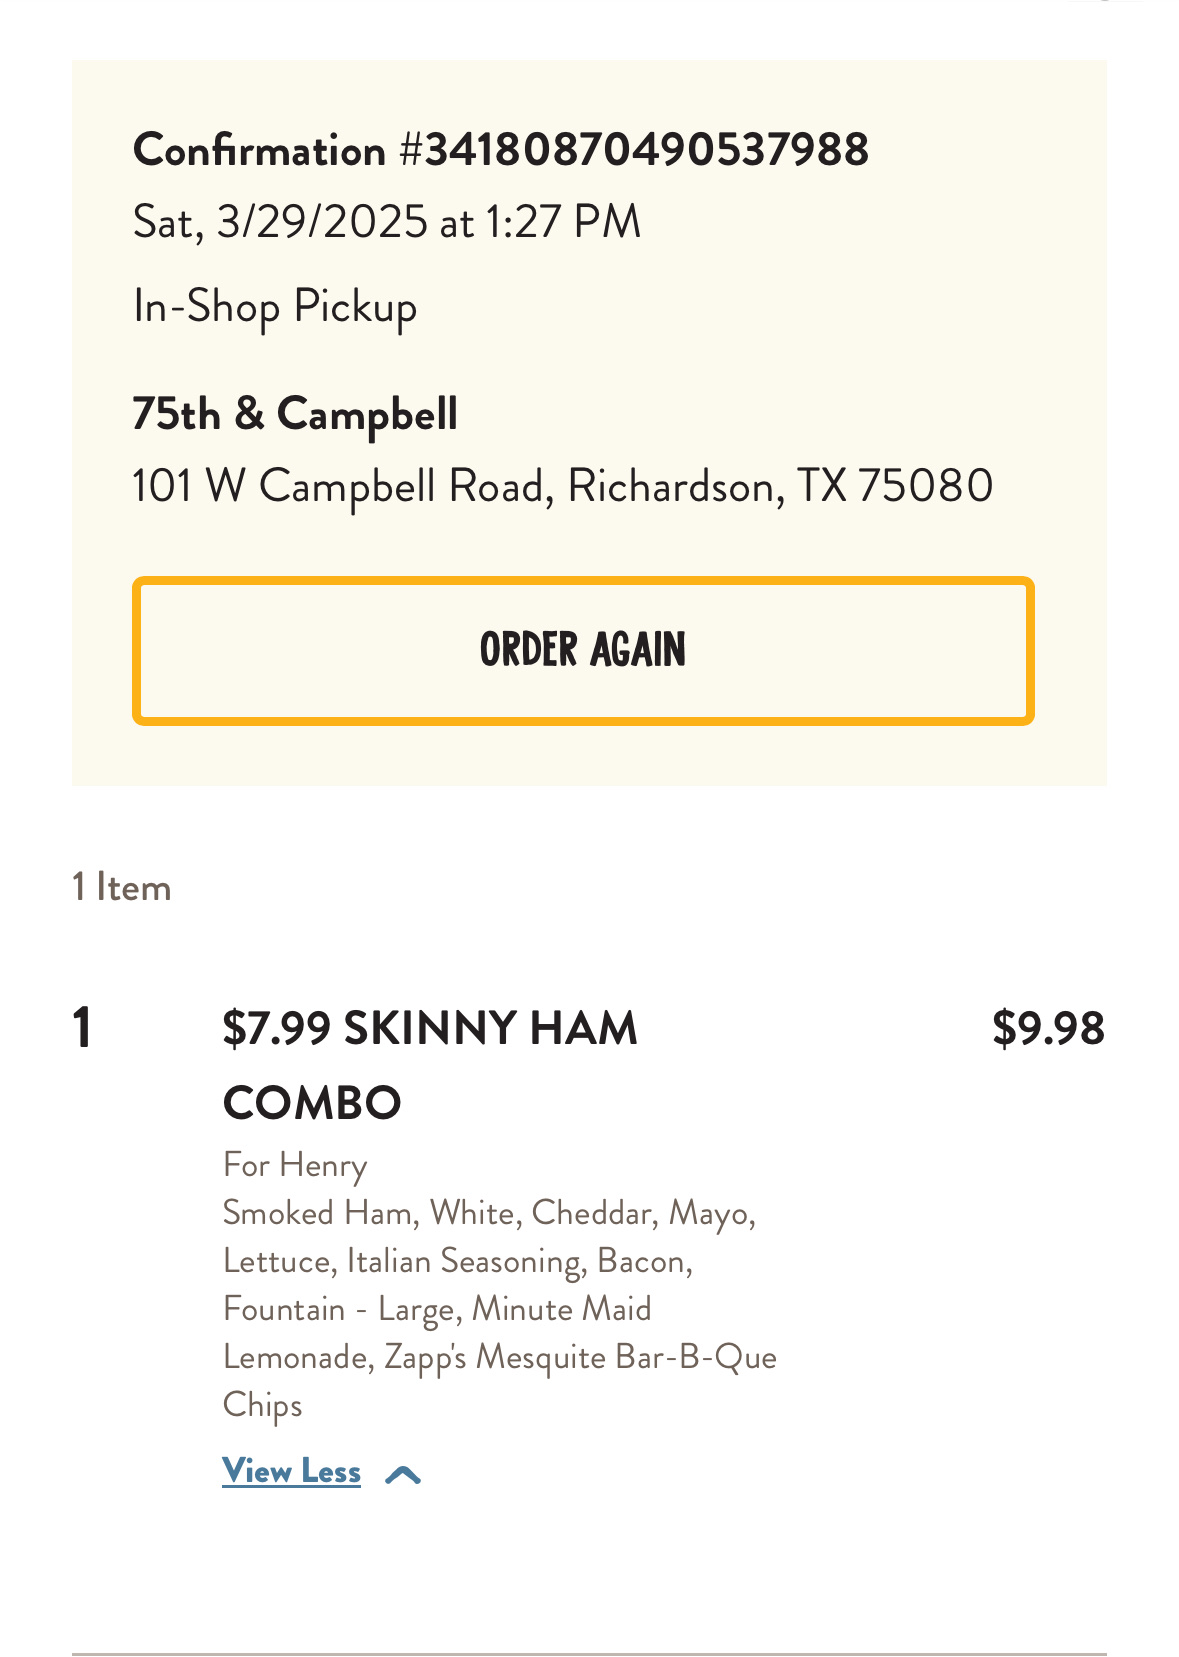Click the For Henry recipient label
The width and height of the screenshot is (1179, 1657).
click(x=295, y=1165)
